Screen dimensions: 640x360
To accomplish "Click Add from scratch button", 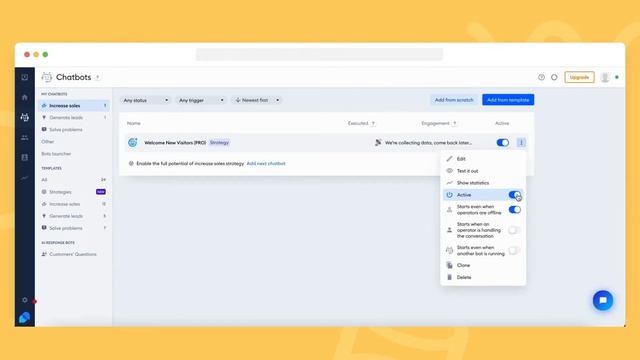I will pyautogui.click(x=454, y=100).
